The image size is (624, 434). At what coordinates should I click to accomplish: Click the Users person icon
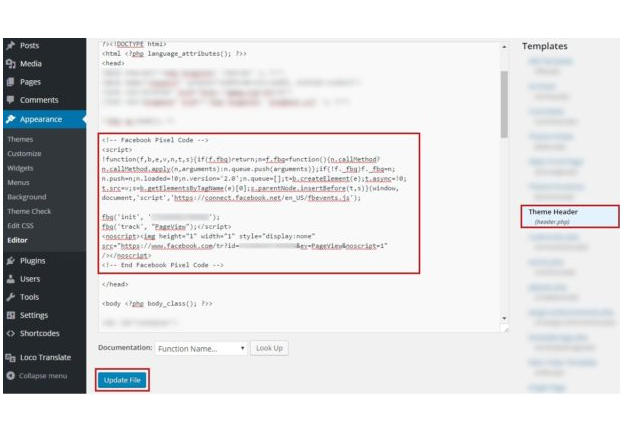tap(11, 279)
